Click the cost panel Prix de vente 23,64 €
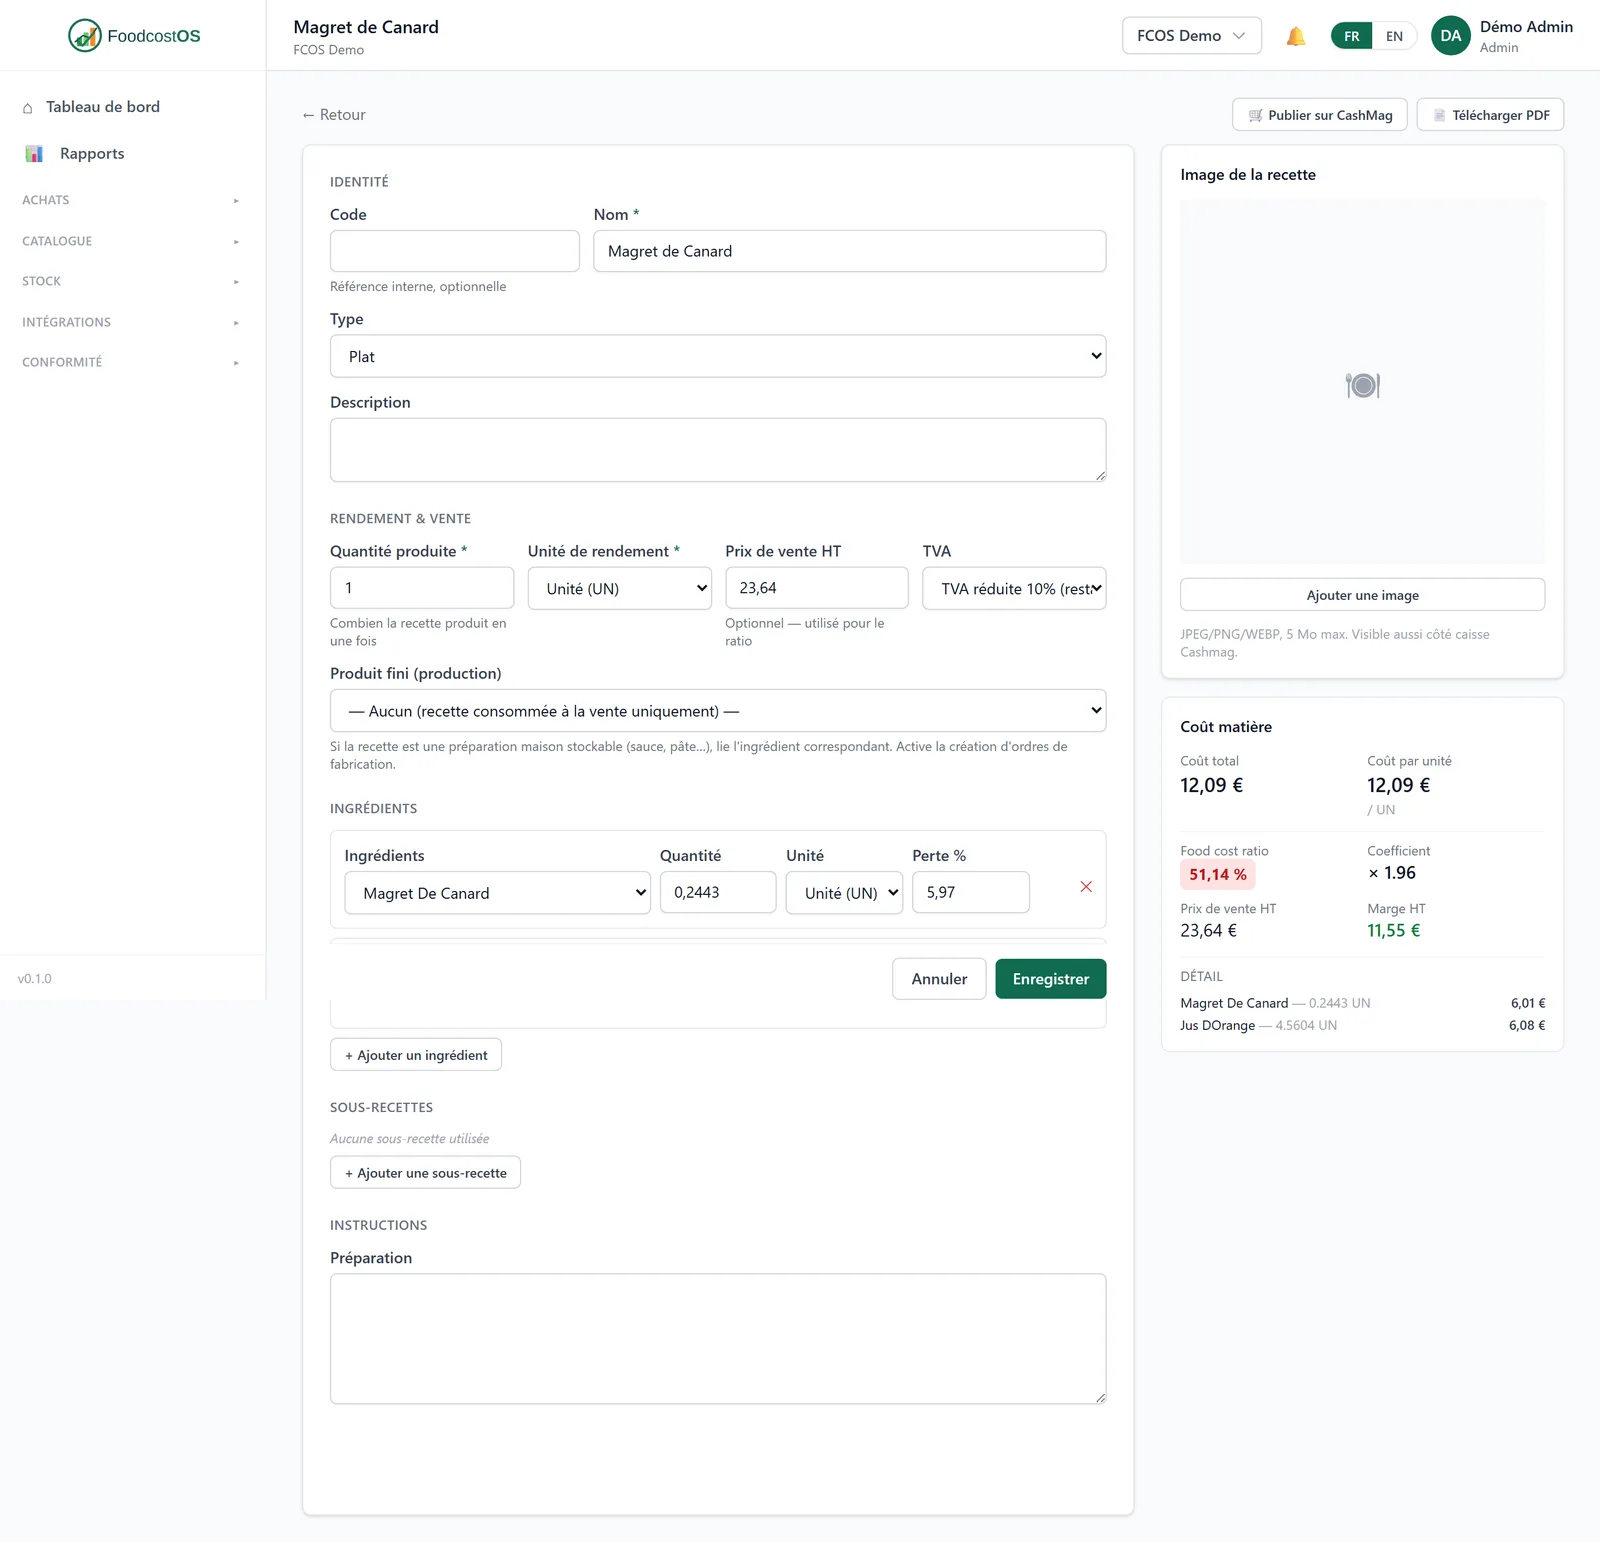The height and width of the screenshot is (1542, 1600). tap(1209, 931)
